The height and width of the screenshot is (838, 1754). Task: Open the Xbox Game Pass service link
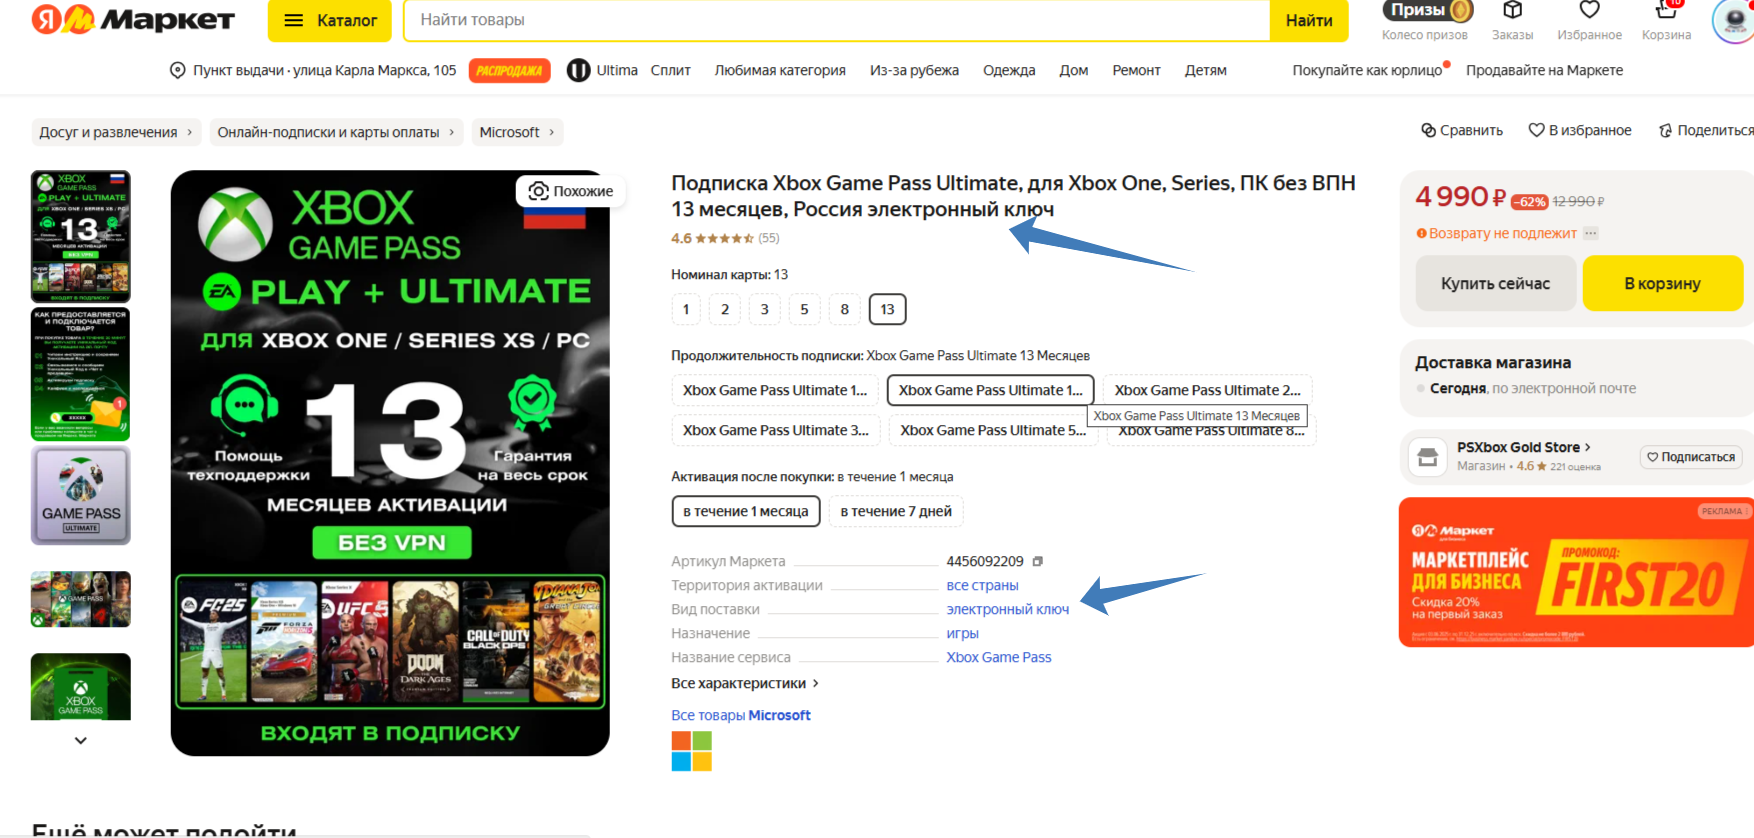[x=999, y=657]
